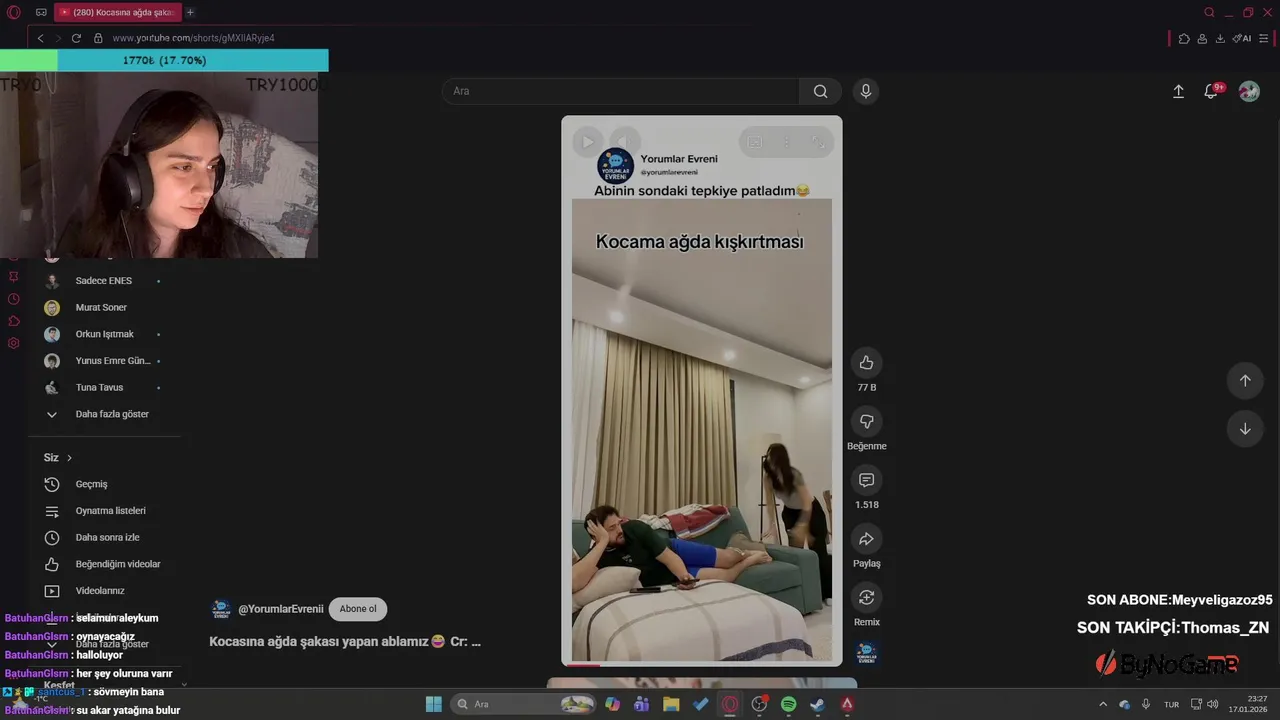
Task: Click the Abone ol subscribe button
Action: pyautogui.click(x=358, y=609)
